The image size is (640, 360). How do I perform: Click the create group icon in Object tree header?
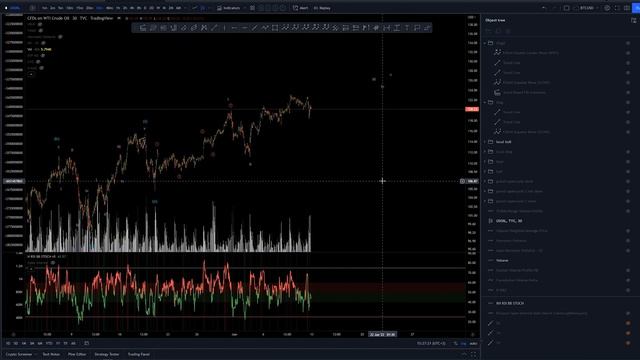(x=489, y=31)
